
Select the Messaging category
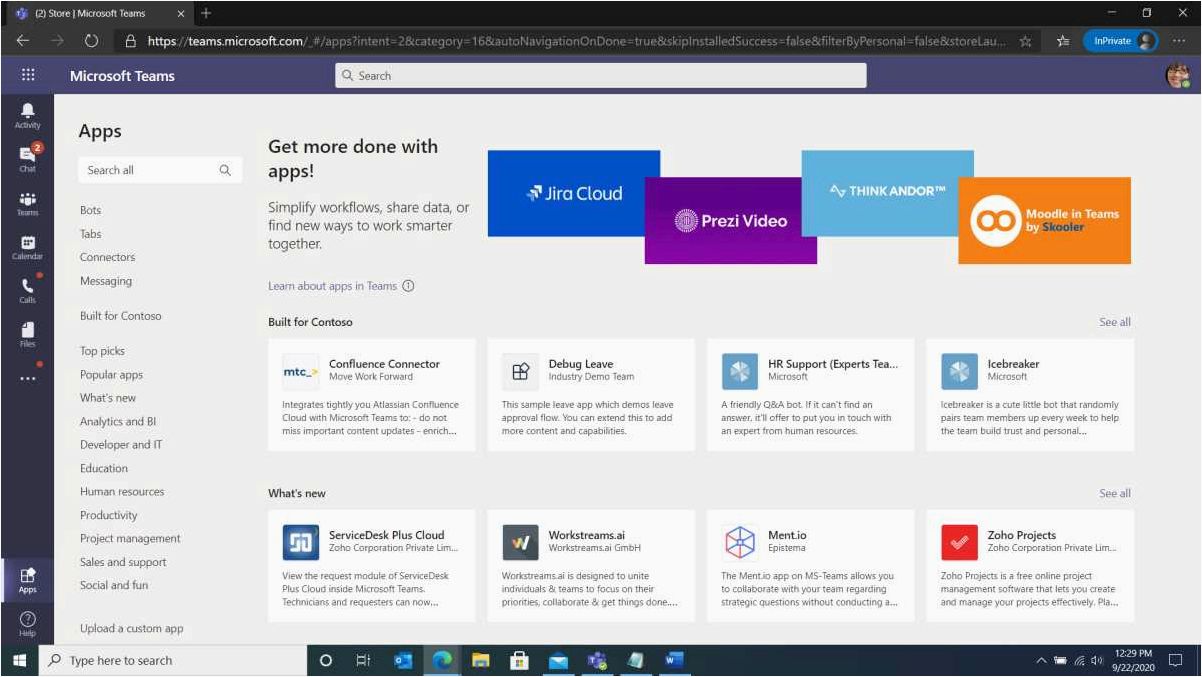(x=106, y=281)
